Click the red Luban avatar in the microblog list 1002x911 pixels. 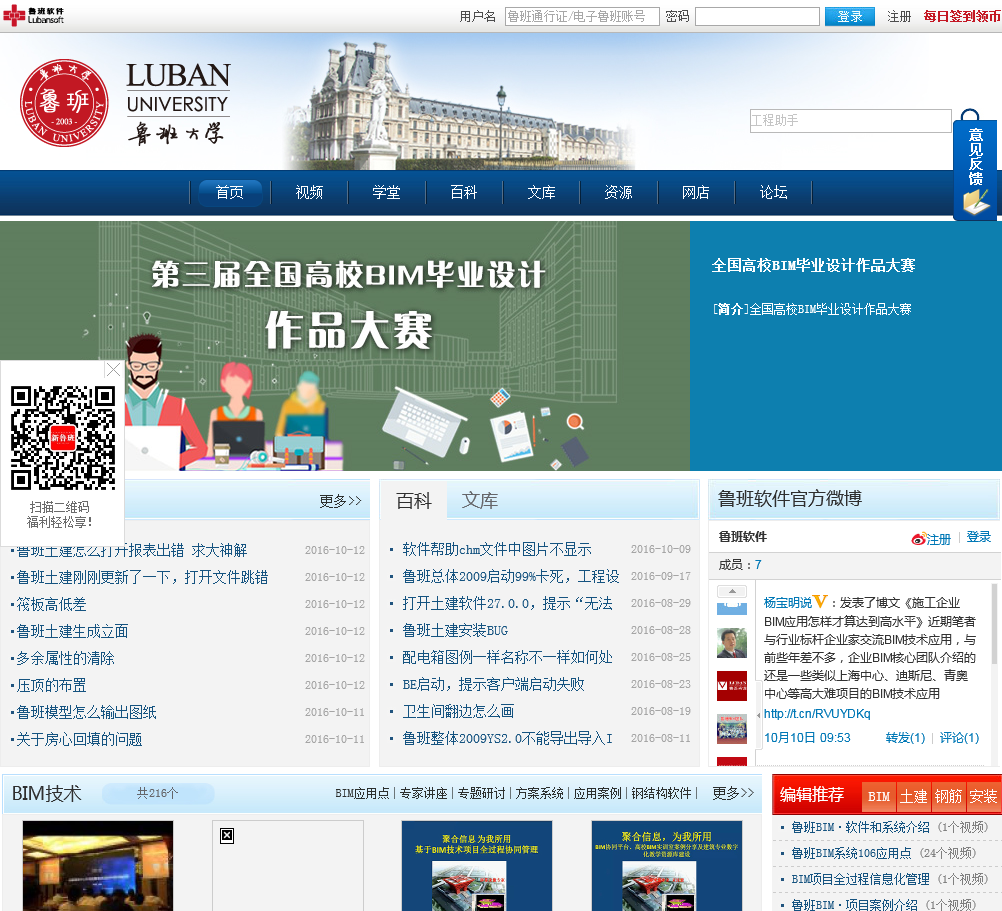[x=732, y=685]
